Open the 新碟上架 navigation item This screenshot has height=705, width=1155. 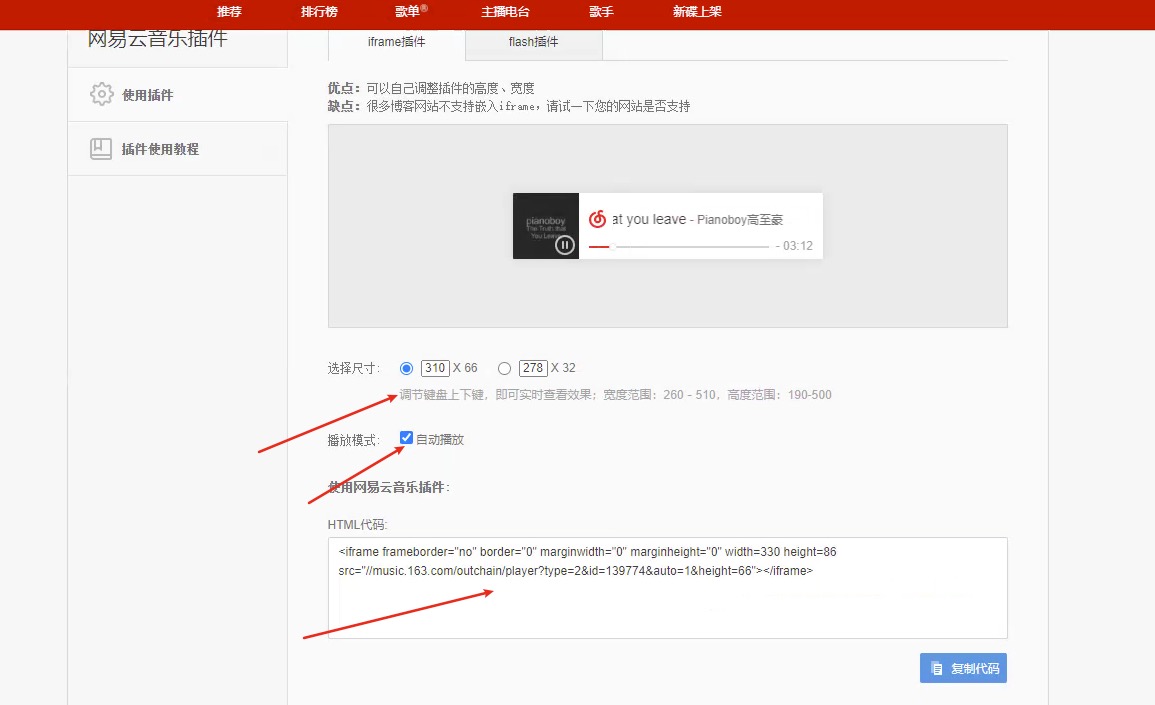click(x=697, y=12)
